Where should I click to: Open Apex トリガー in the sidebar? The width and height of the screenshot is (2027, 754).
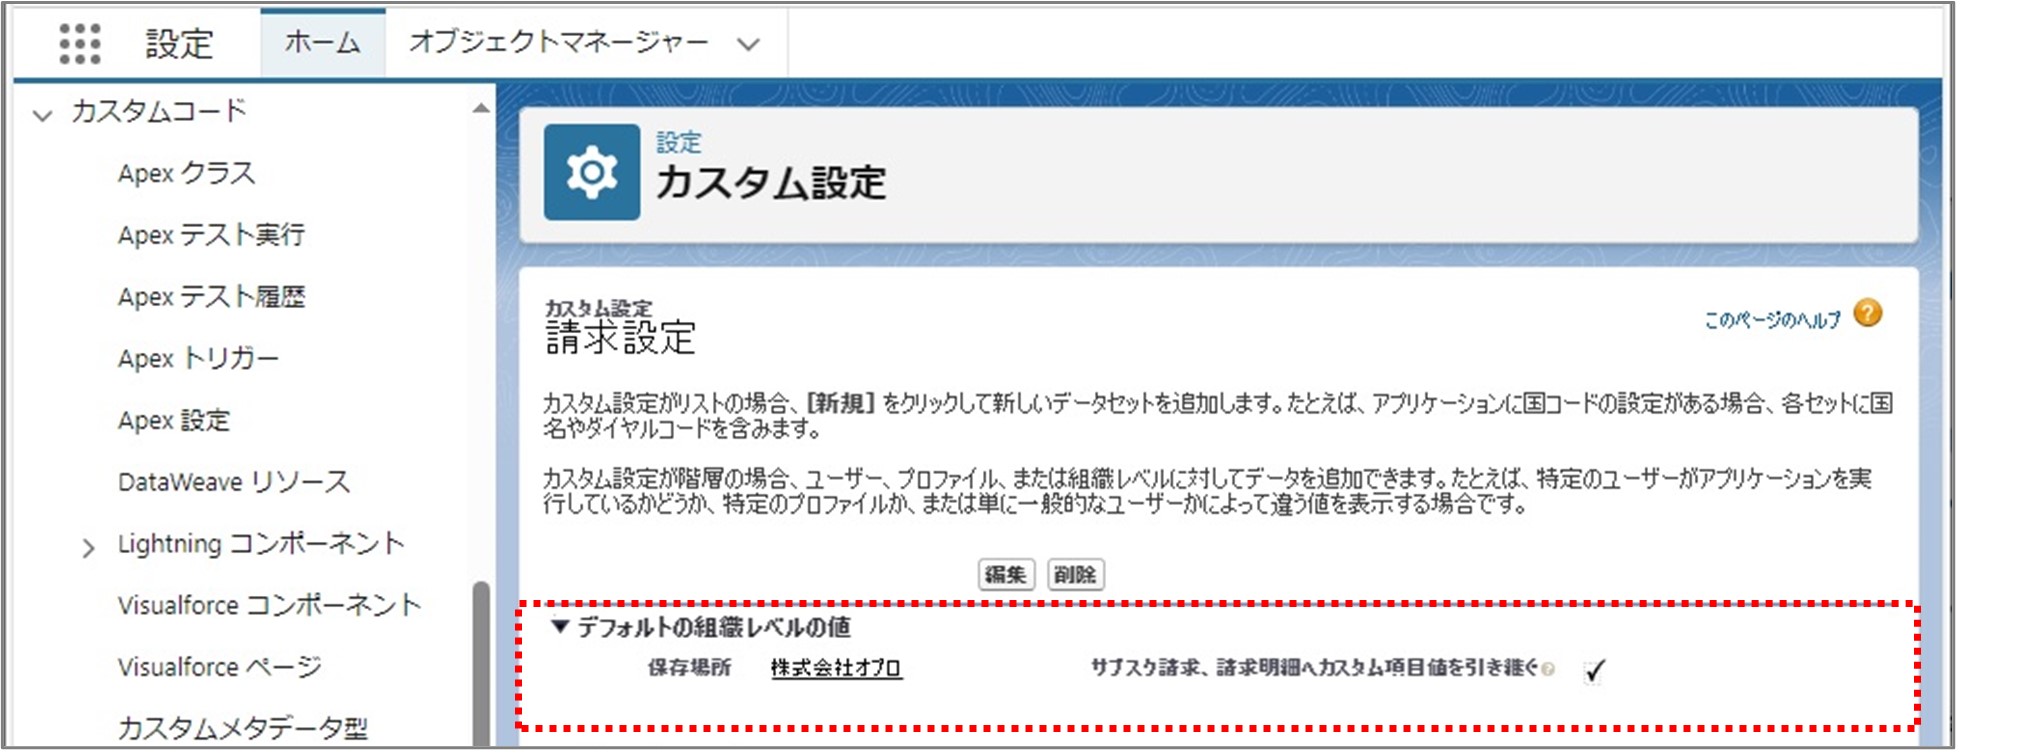point(198,358)
